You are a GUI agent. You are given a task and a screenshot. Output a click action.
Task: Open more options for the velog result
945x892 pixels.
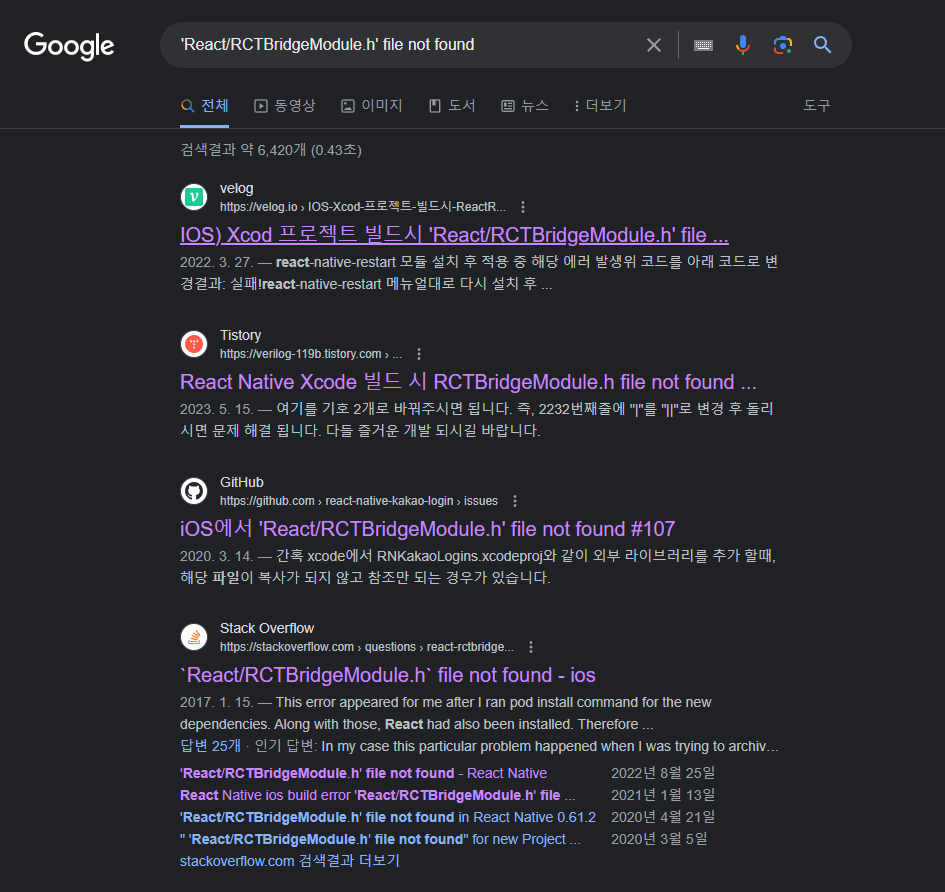[x=523, y=207]
